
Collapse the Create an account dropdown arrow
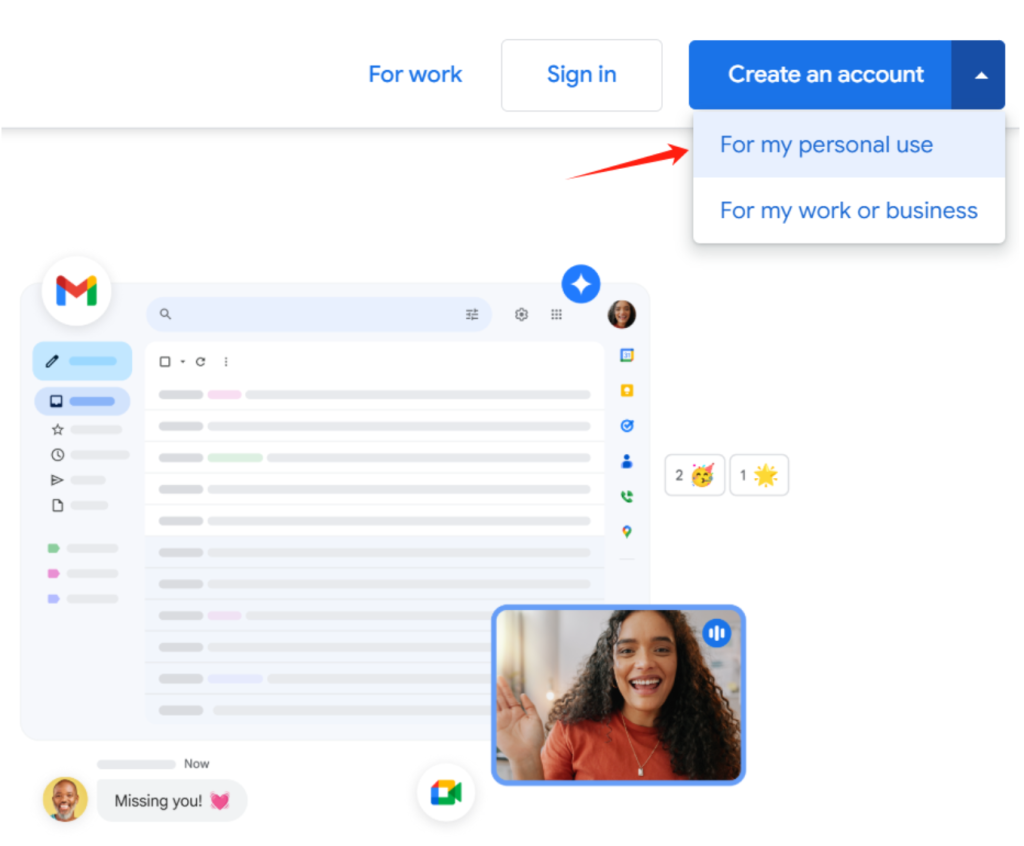[979, 75]
